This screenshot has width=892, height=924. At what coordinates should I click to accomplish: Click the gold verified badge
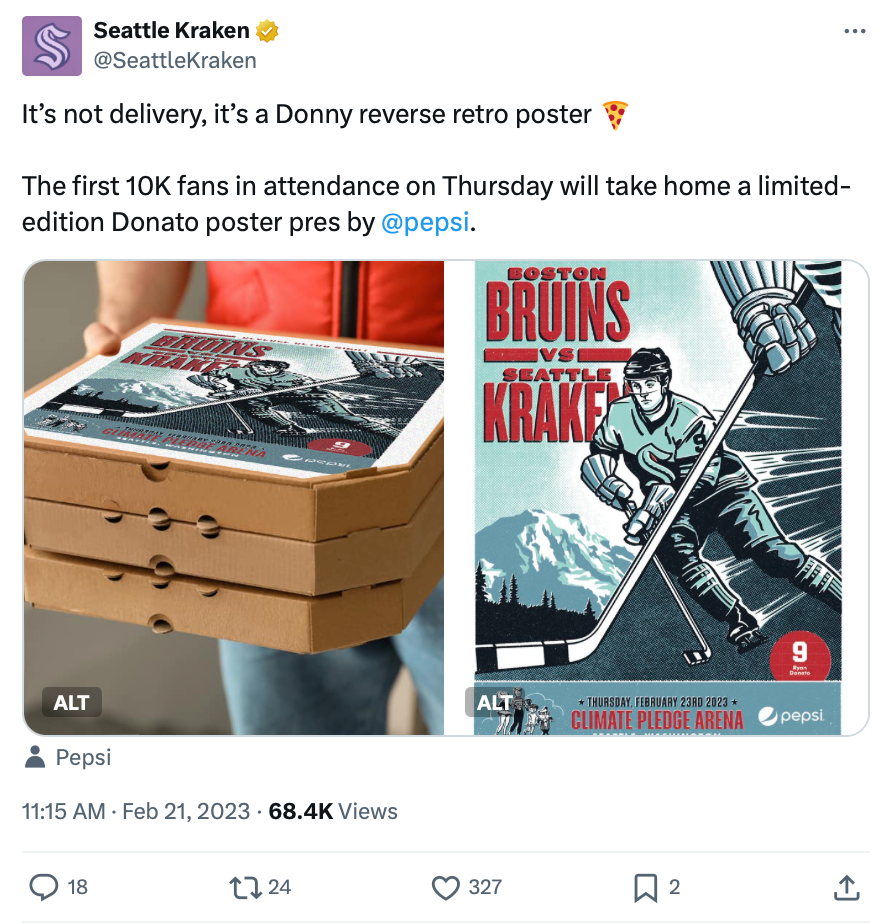(x=267, y=31)
